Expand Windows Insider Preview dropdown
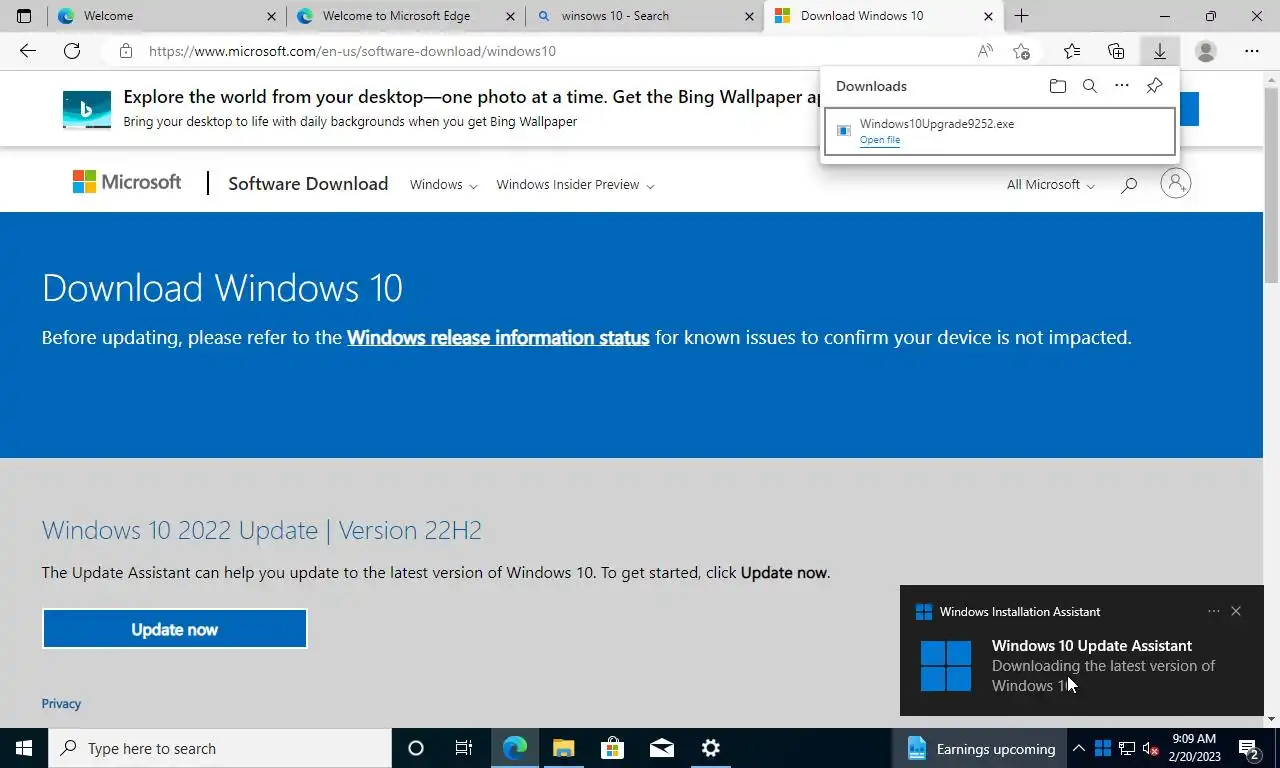 coord(575,185)
